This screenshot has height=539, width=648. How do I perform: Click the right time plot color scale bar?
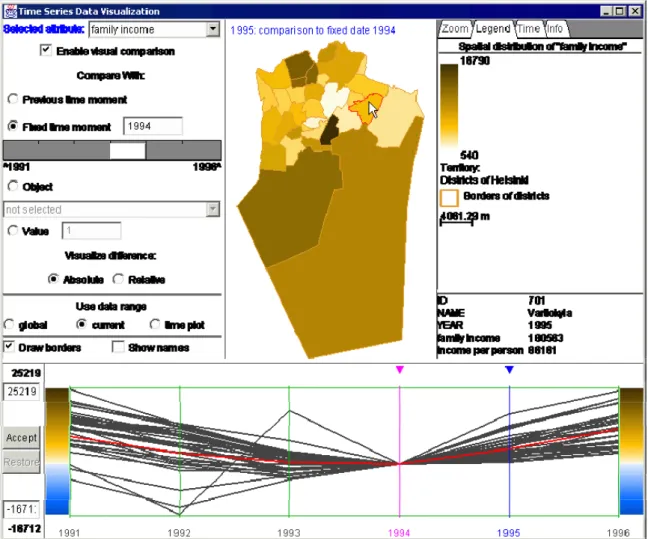point(631,451)
